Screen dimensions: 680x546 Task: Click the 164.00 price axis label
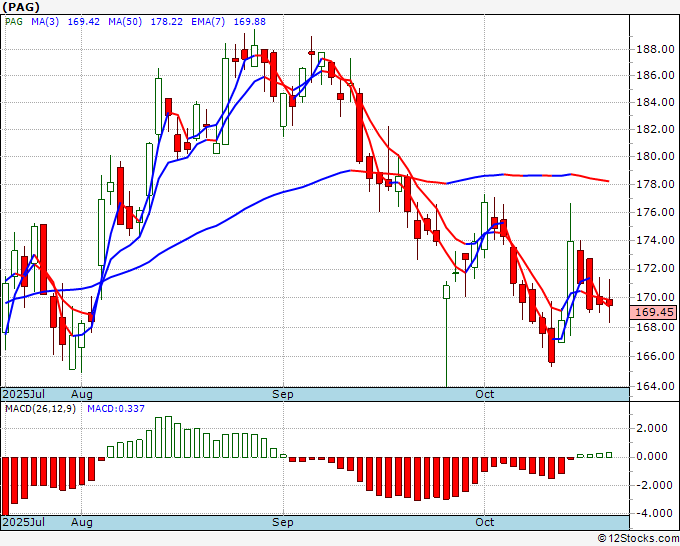pyautogui.click(x=655, y=386)
